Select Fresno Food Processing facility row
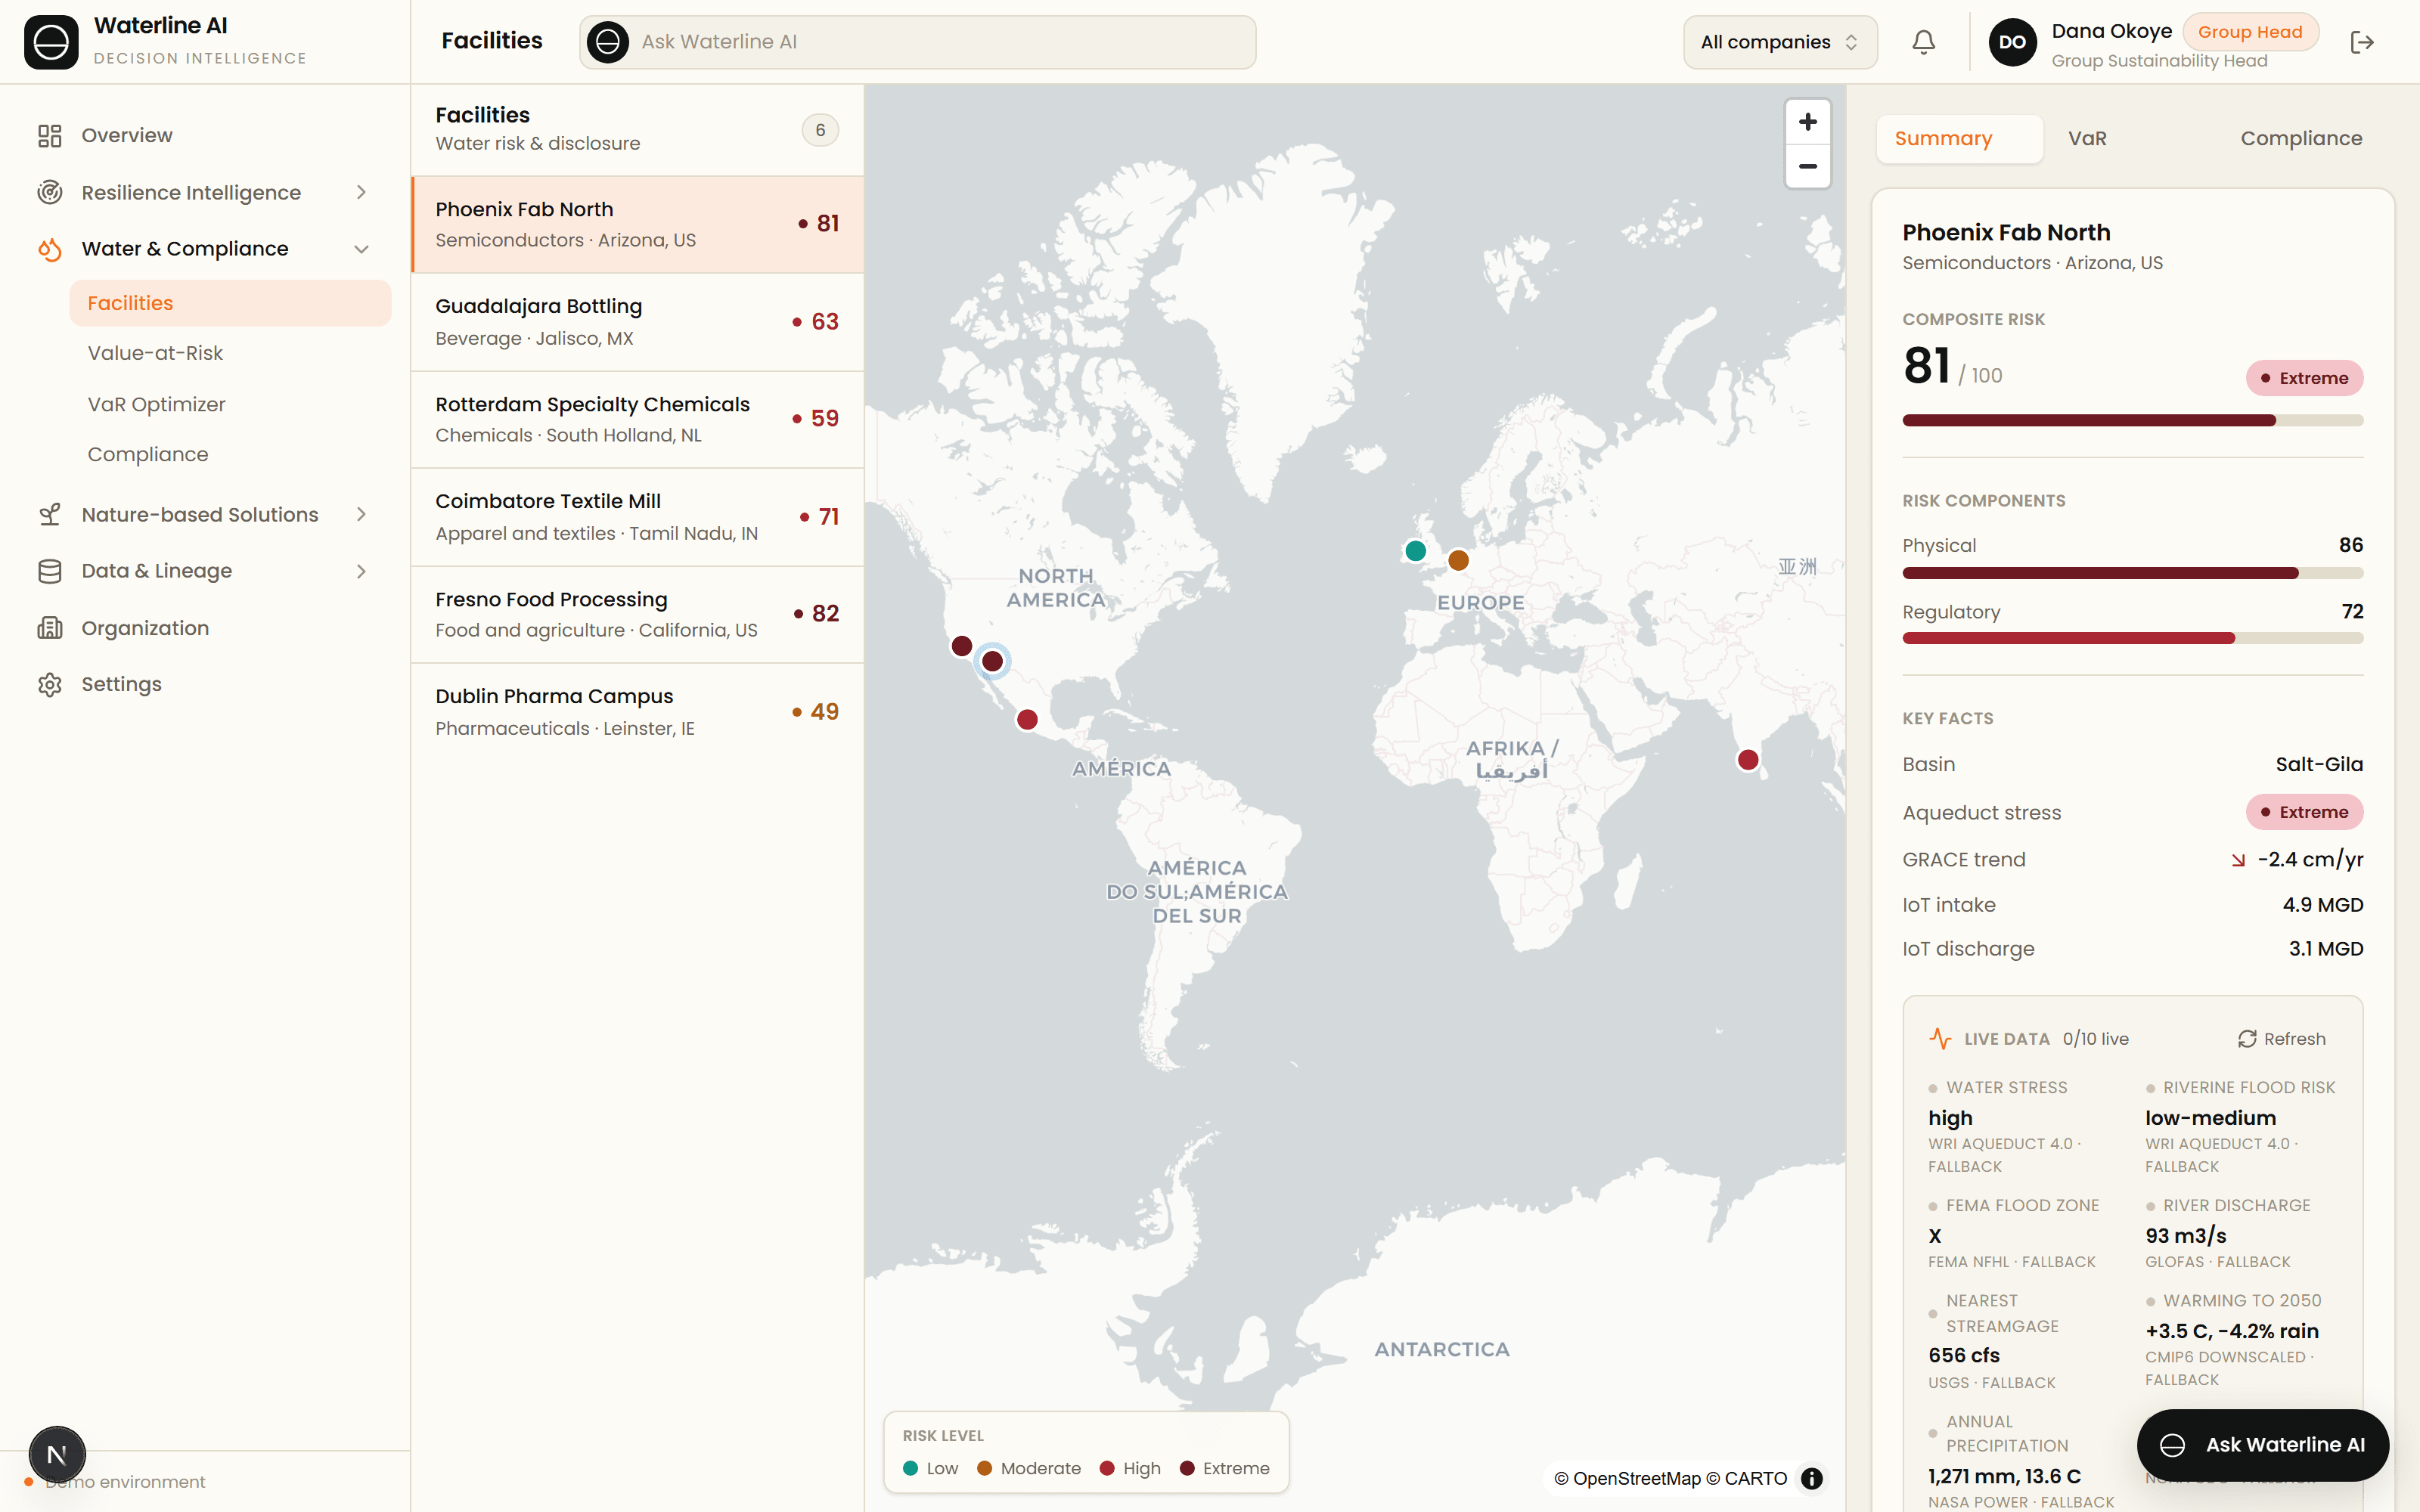Screen dimensions: 2420x1512 click(x=638, y=614)
